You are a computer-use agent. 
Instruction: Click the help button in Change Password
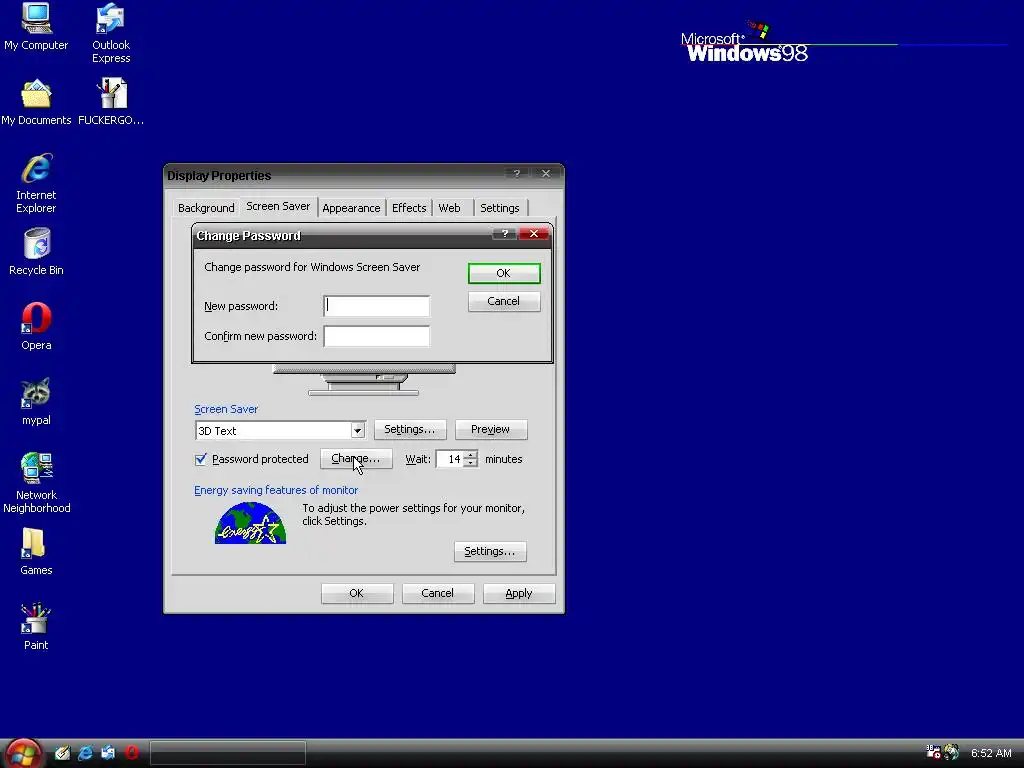pos(504,234)
